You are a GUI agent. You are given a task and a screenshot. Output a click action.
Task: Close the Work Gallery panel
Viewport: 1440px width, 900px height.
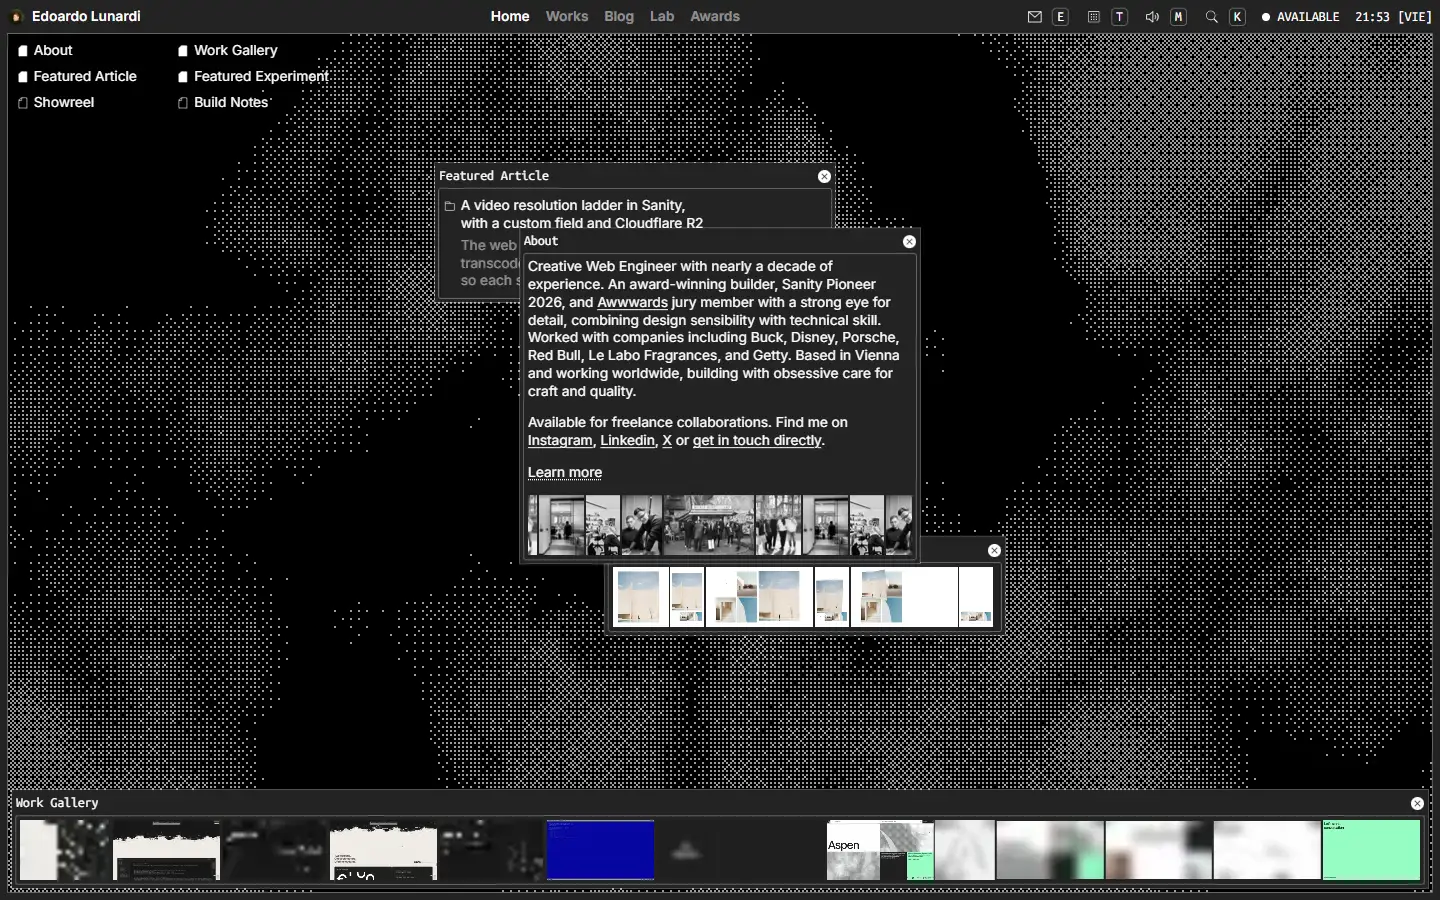pos(1417,803)
